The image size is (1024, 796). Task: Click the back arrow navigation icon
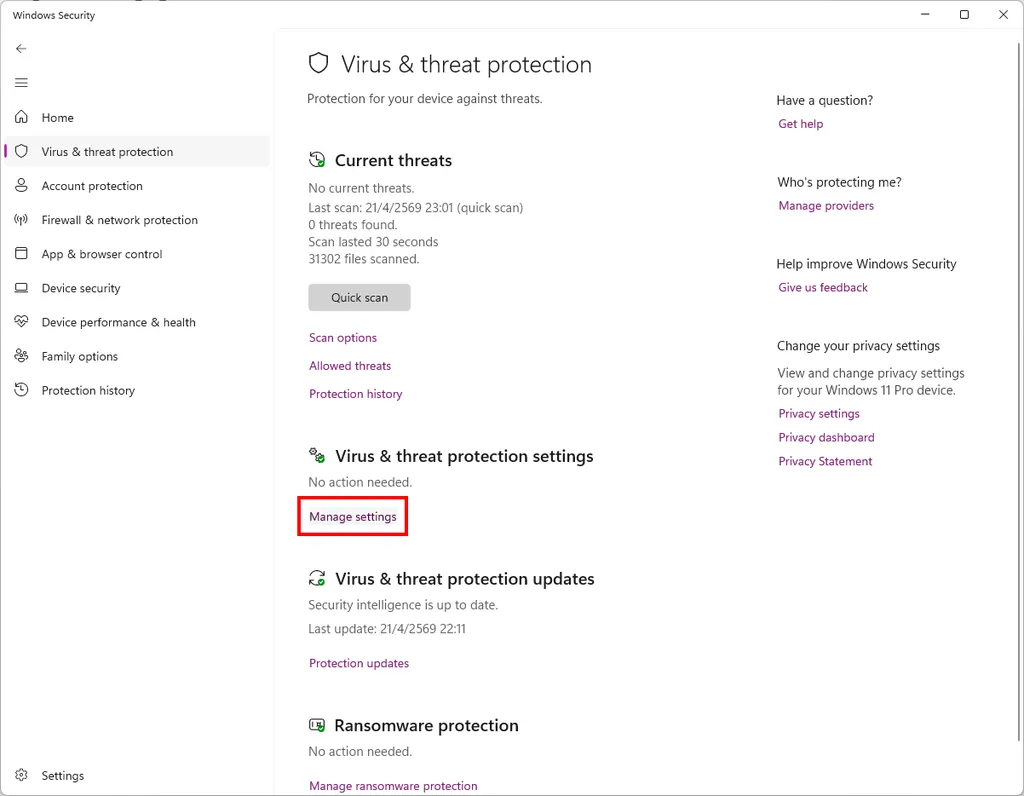click(x=21, y=48)
